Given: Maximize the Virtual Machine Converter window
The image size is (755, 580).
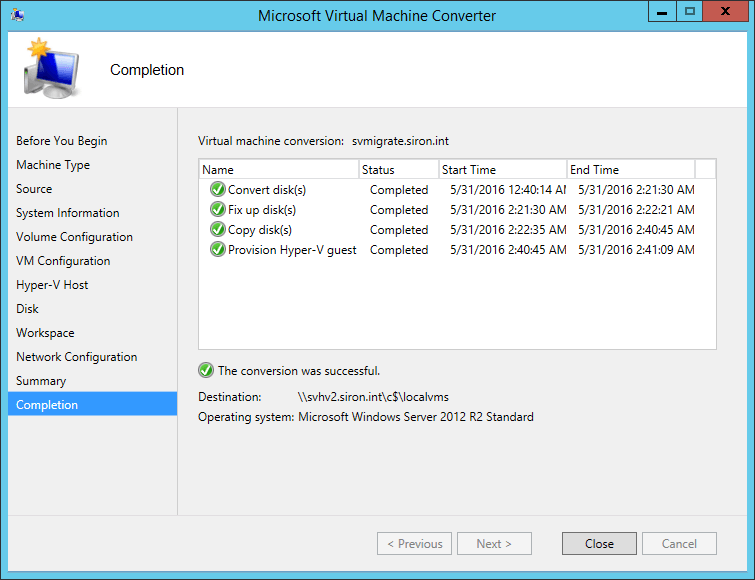Looking at the screenshot, I should click(x=690, y=12).
